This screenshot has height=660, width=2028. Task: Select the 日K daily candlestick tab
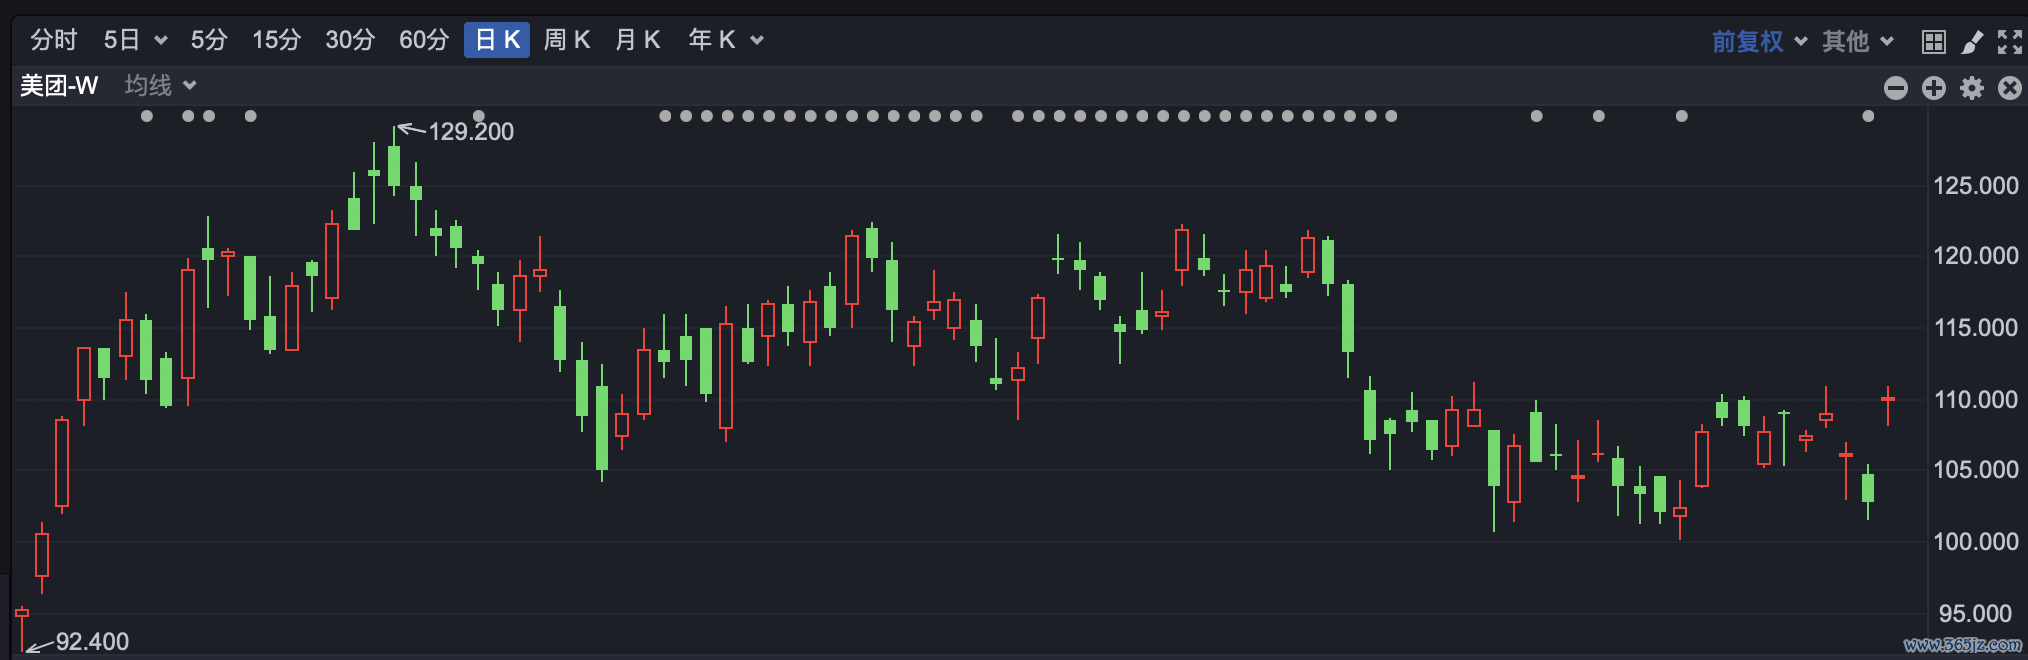point(497,40)
